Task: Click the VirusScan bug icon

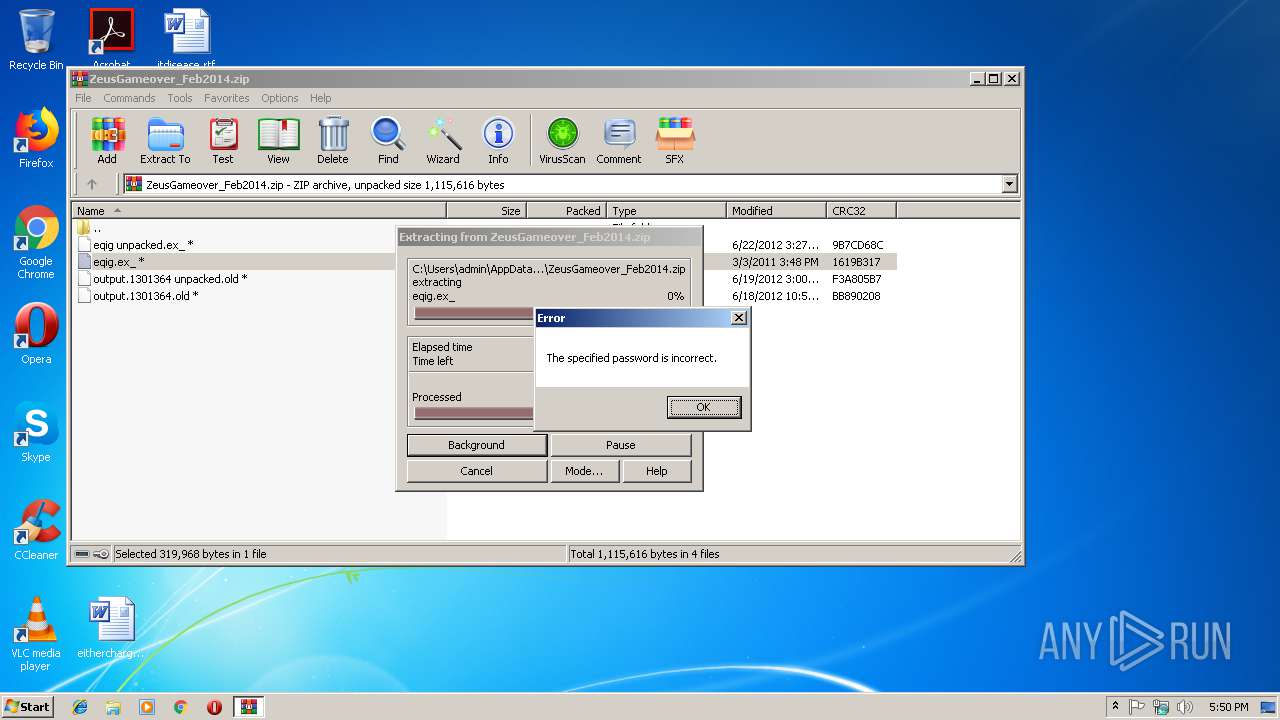Action: point(562,140)
